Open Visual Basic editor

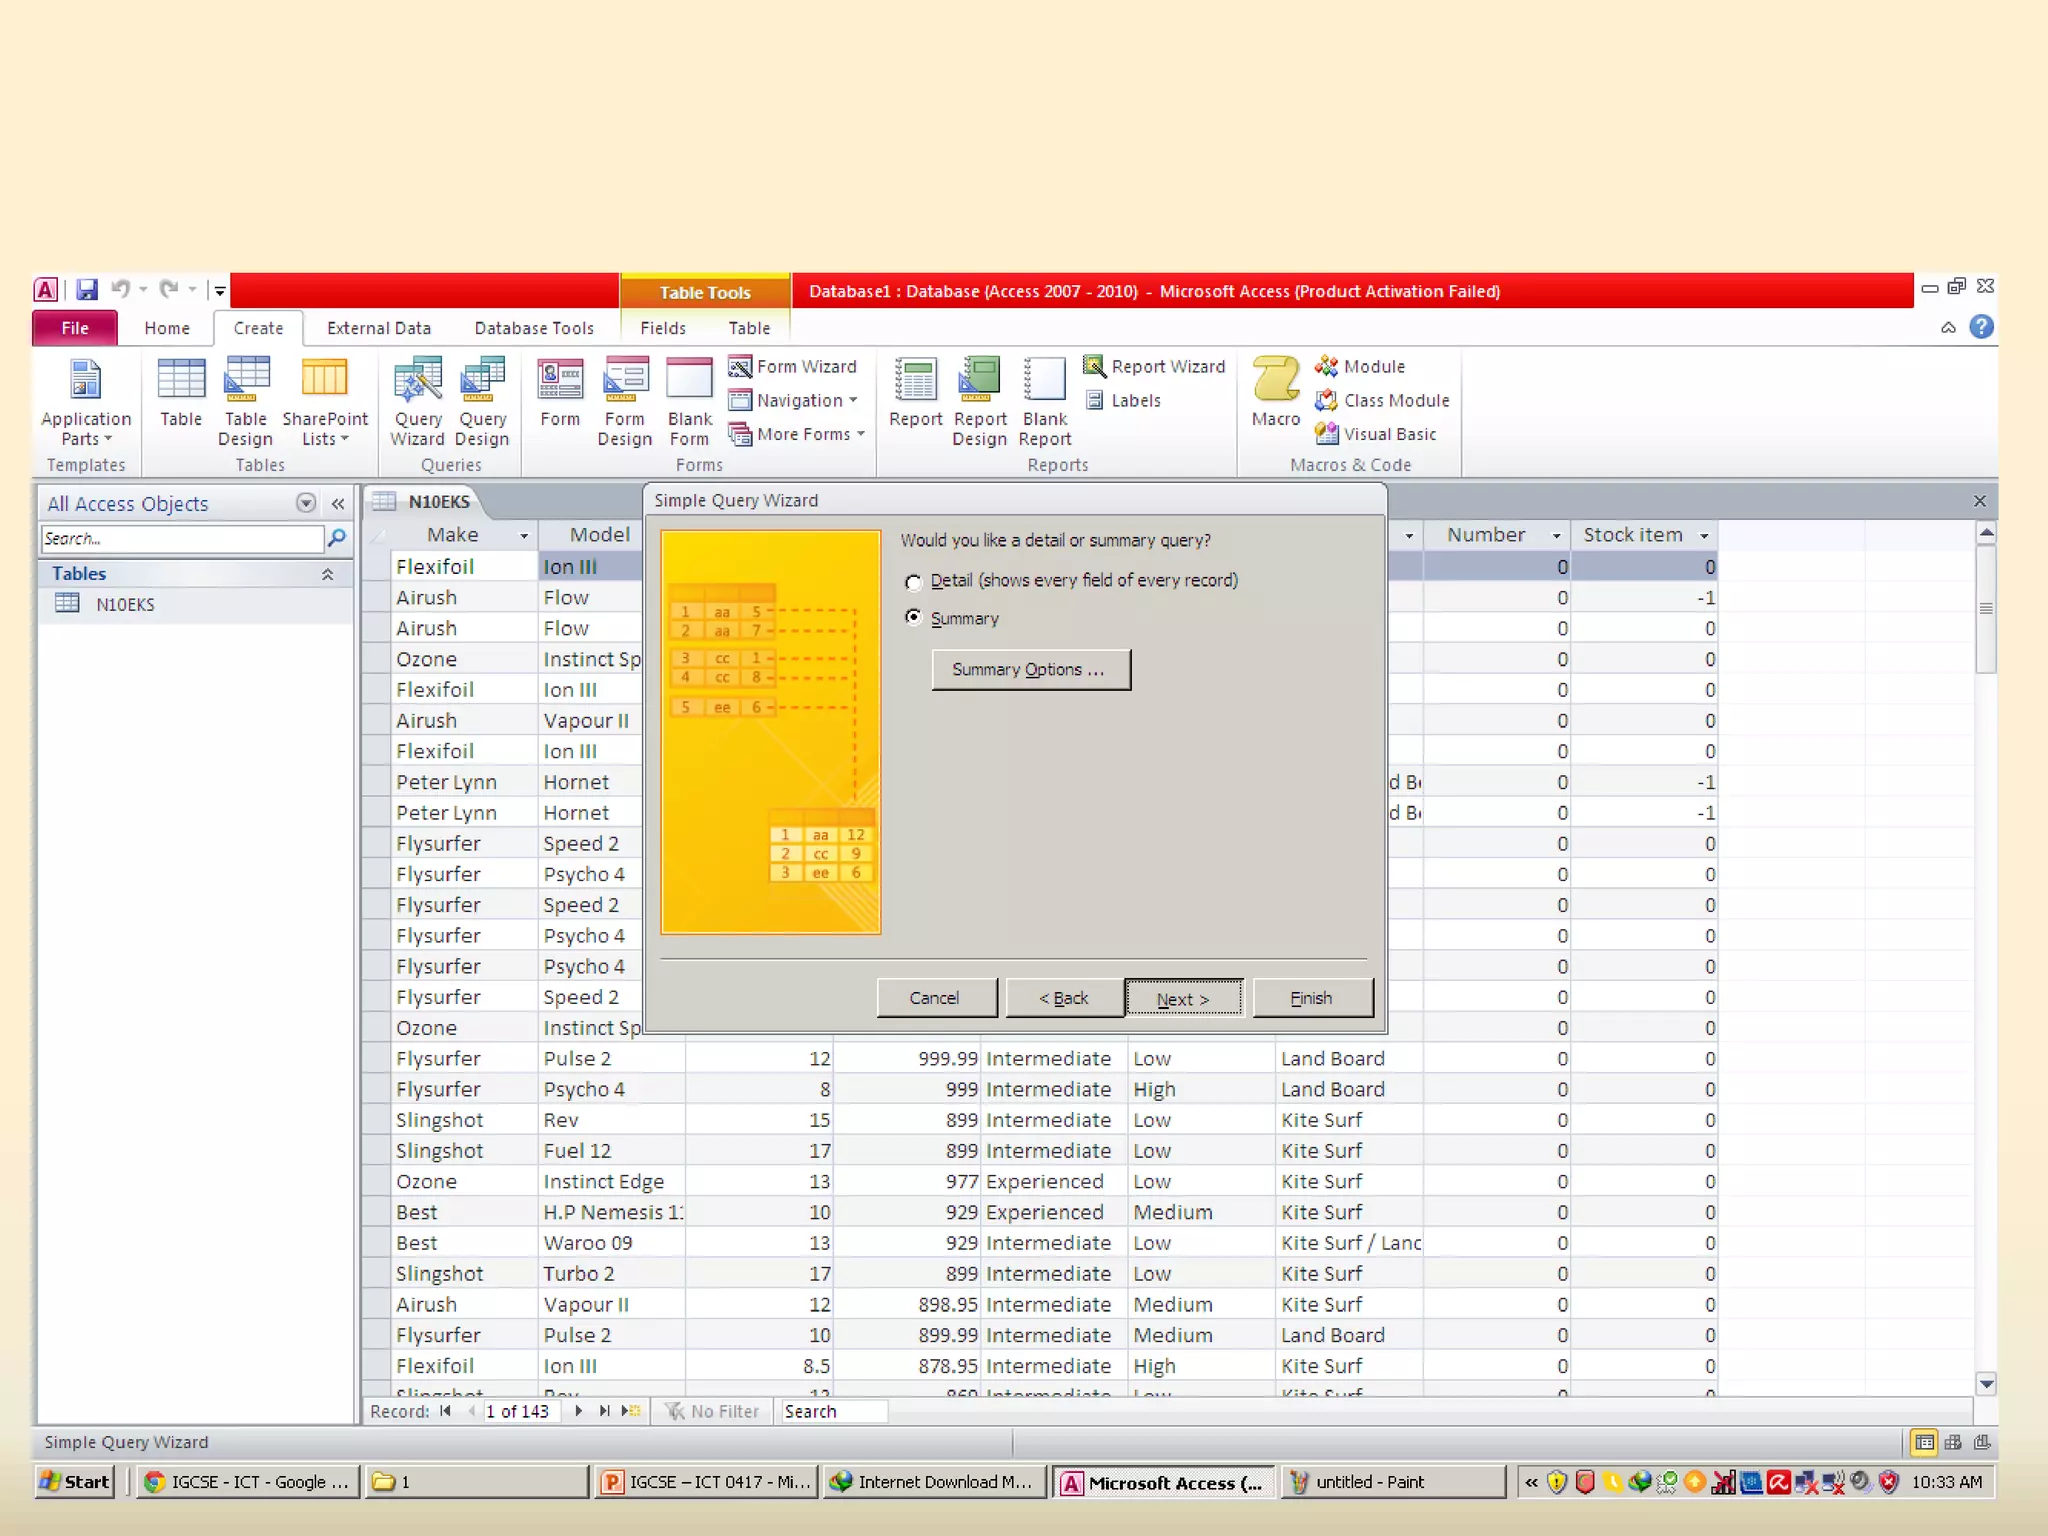tap(1376, 434)
